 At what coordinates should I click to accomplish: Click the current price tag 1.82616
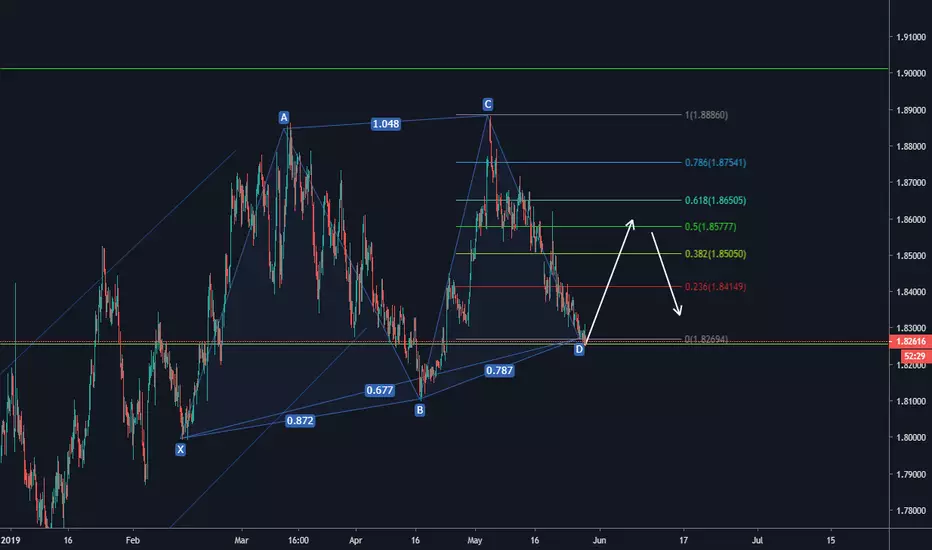coord(911,341)
